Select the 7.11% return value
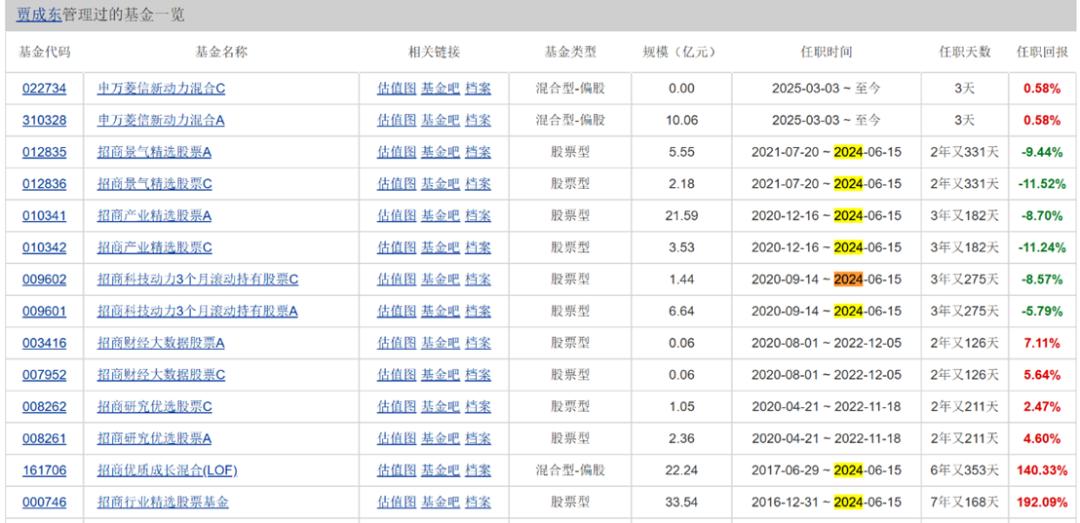Screen dimensions: 1080x523 (1041, 343)
